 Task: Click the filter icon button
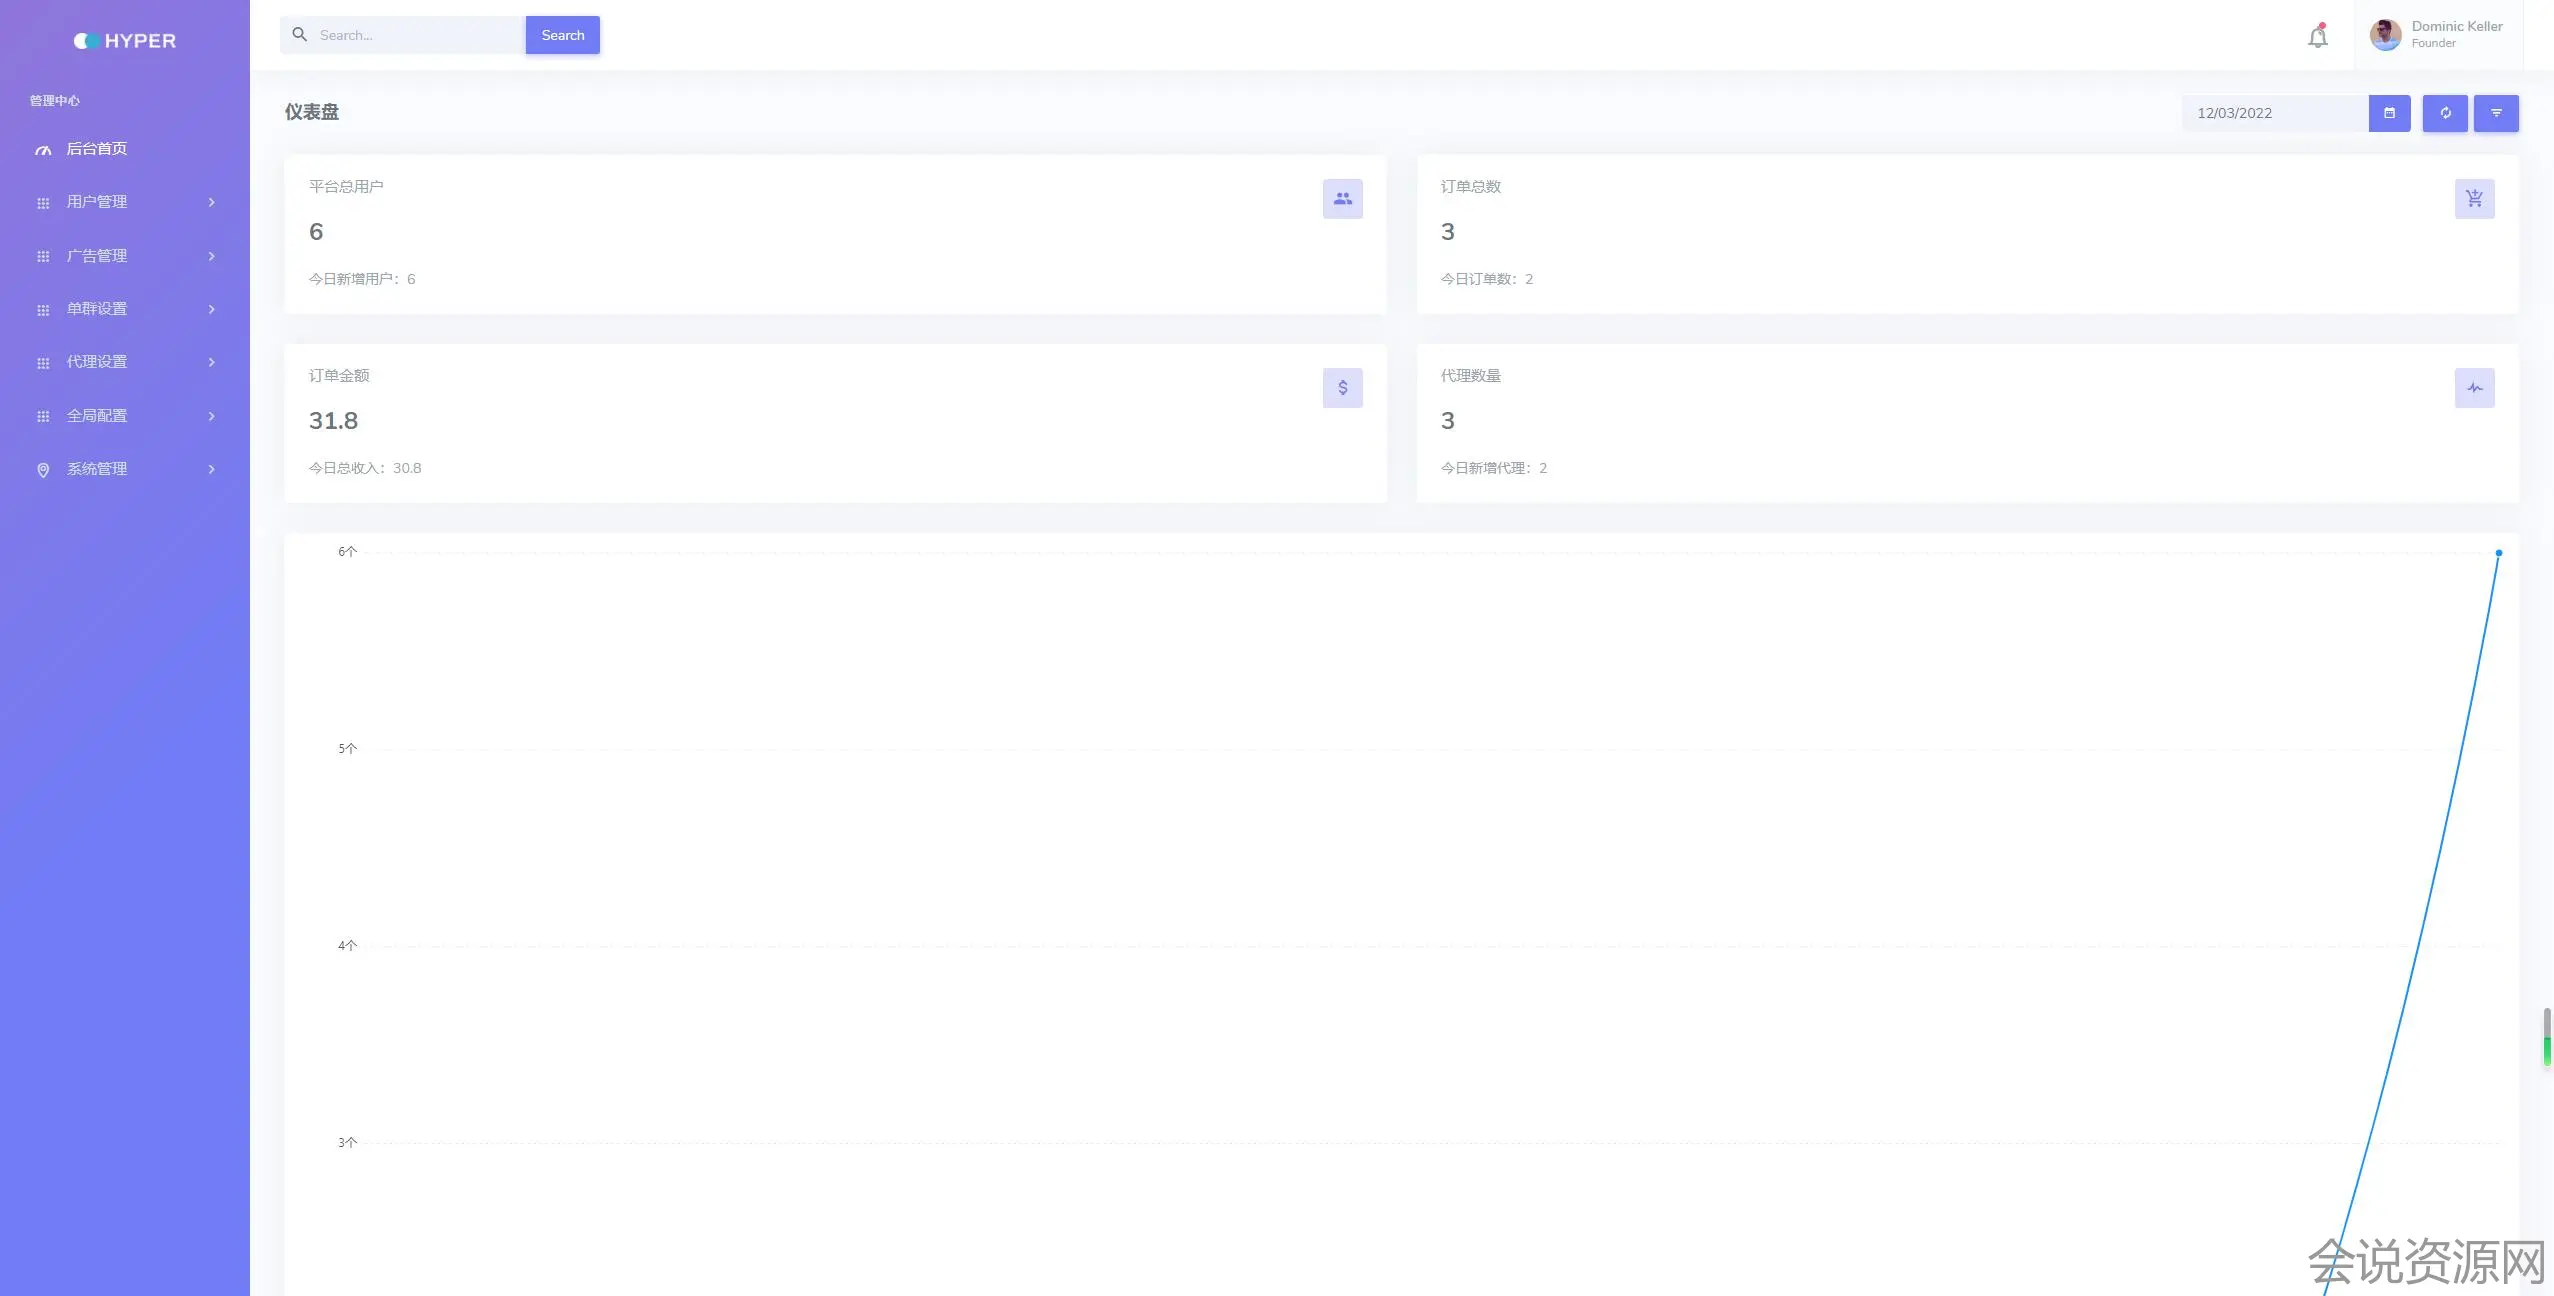click(2496, 113)
